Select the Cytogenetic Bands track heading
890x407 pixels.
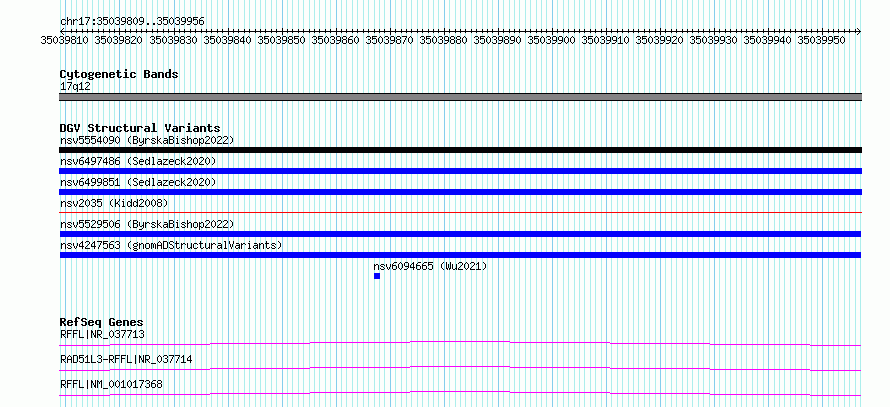coord(119,74)
